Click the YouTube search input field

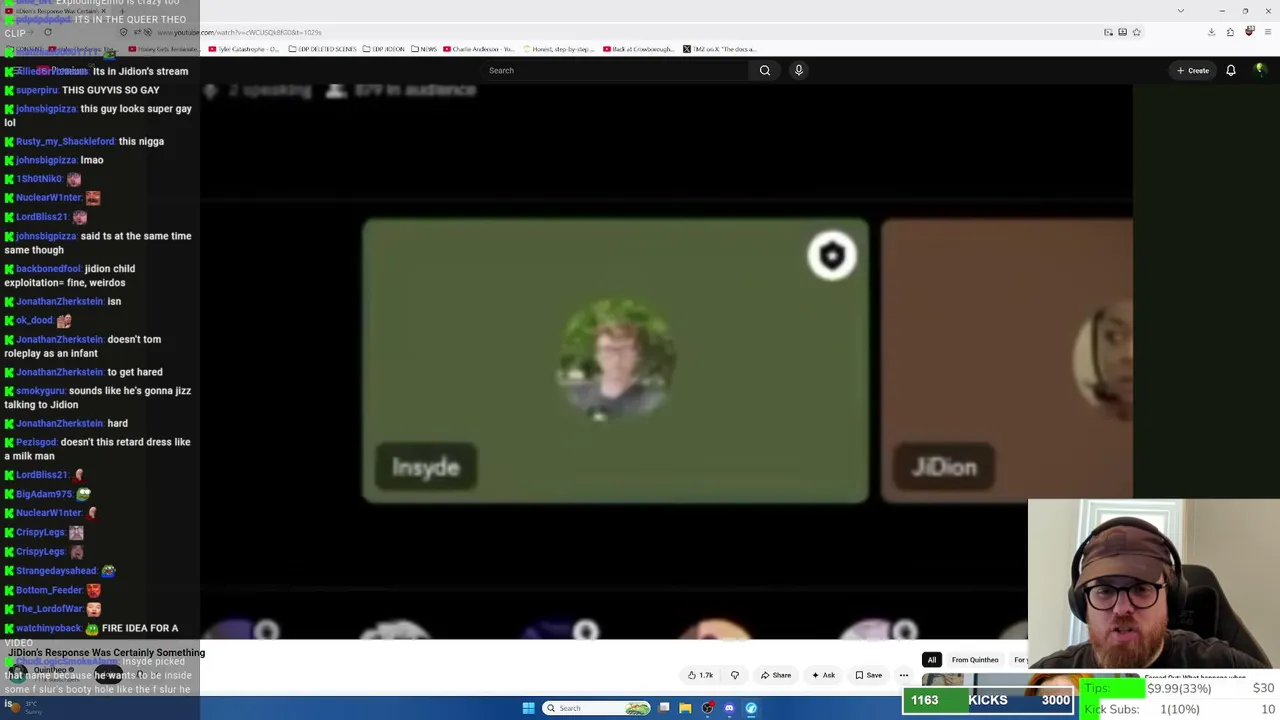pyautogui.click(x=615, y=70)
